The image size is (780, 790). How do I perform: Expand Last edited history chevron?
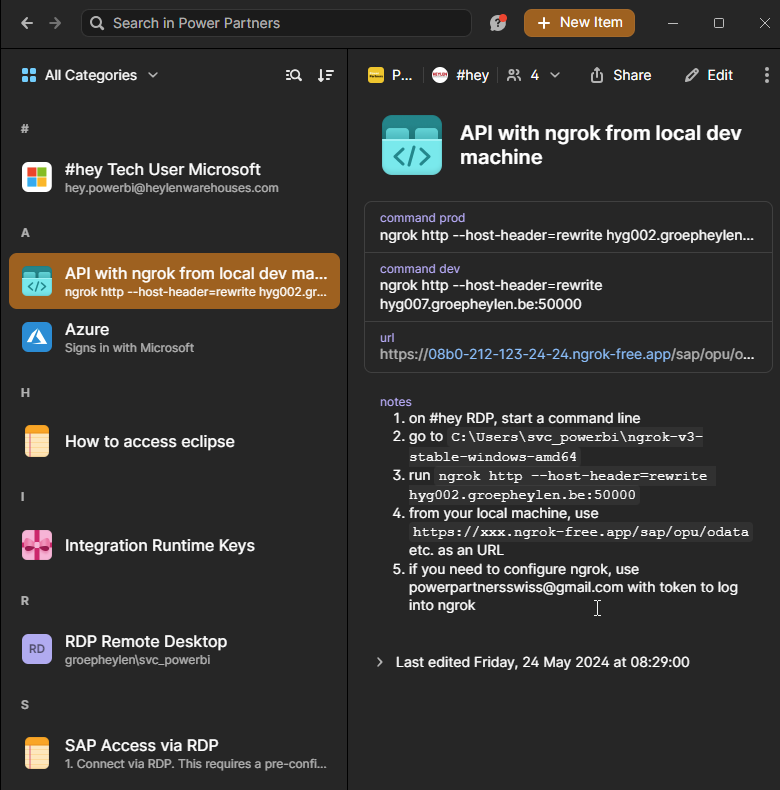click(x=380, y=662)
